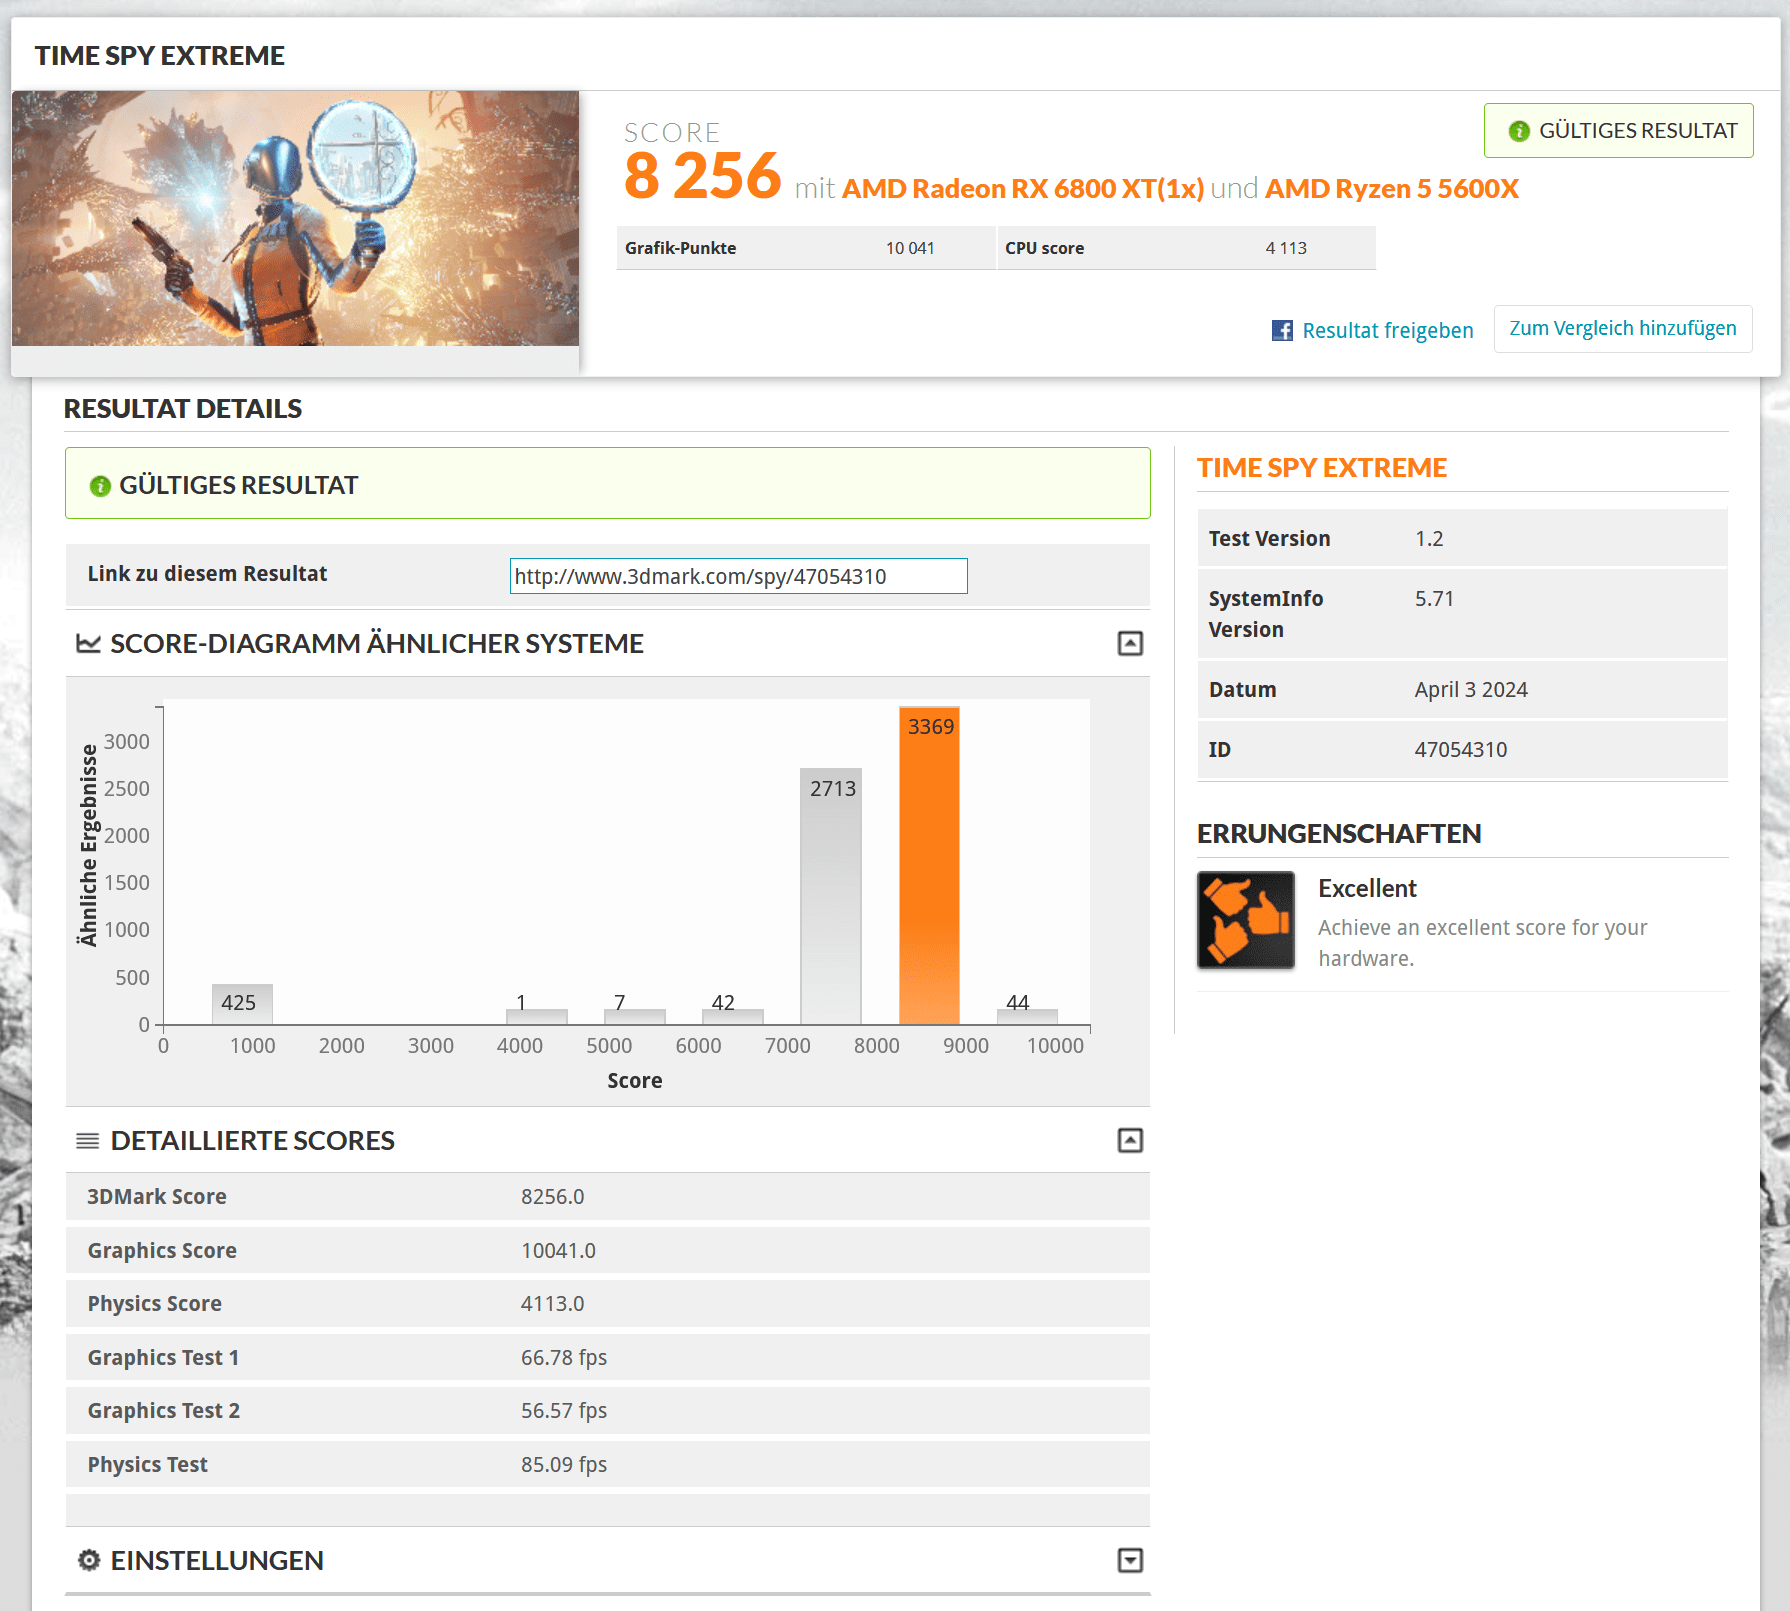
Task: Click Datum value April 3 2024
Action: coord(1471,690)
